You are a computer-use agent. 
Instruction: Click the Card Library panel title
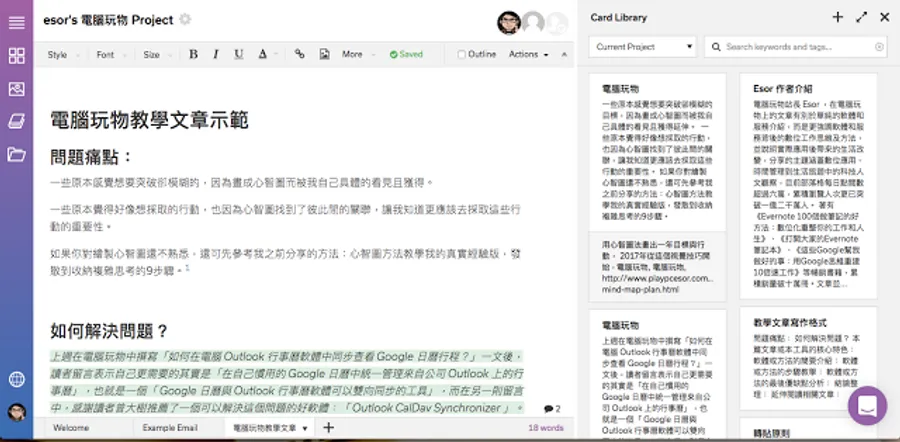click(619, 18)
